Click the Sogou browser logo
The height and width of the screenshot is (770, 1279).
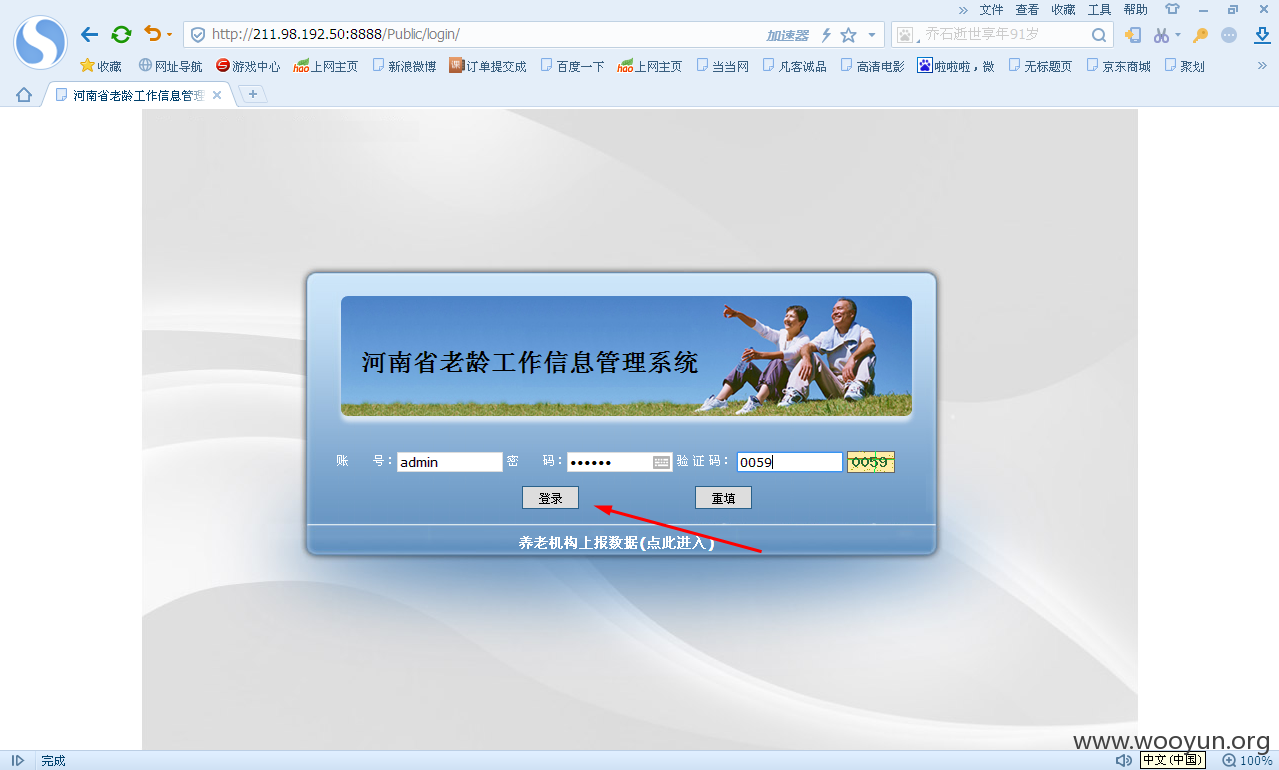click(x=40, y=43)
